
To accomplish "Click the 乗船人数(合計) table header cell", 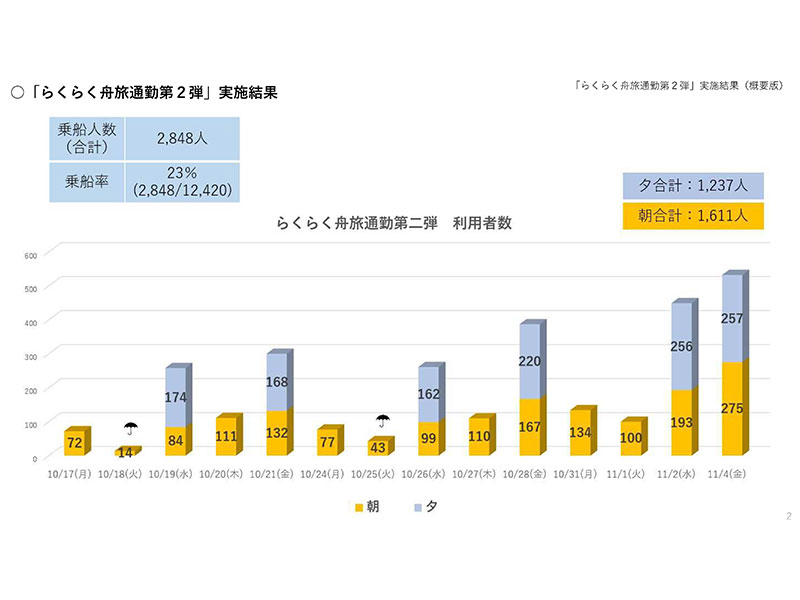I will click(x=87, y=138).
